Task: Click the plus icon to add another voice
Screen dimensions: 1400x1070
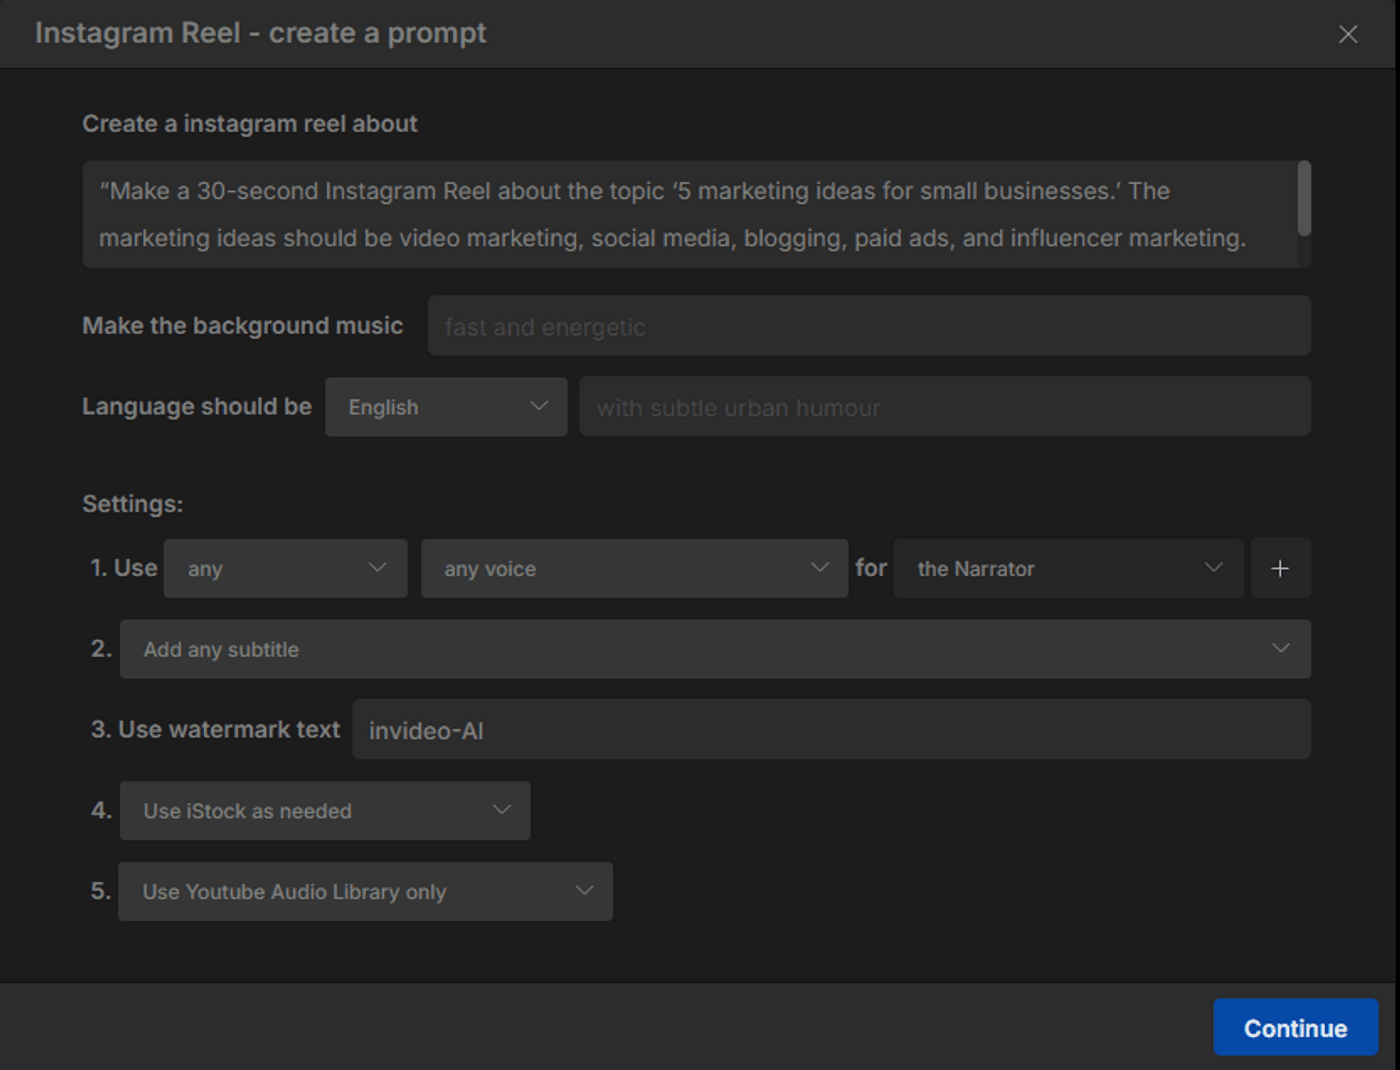Action: coord(1280,568)
